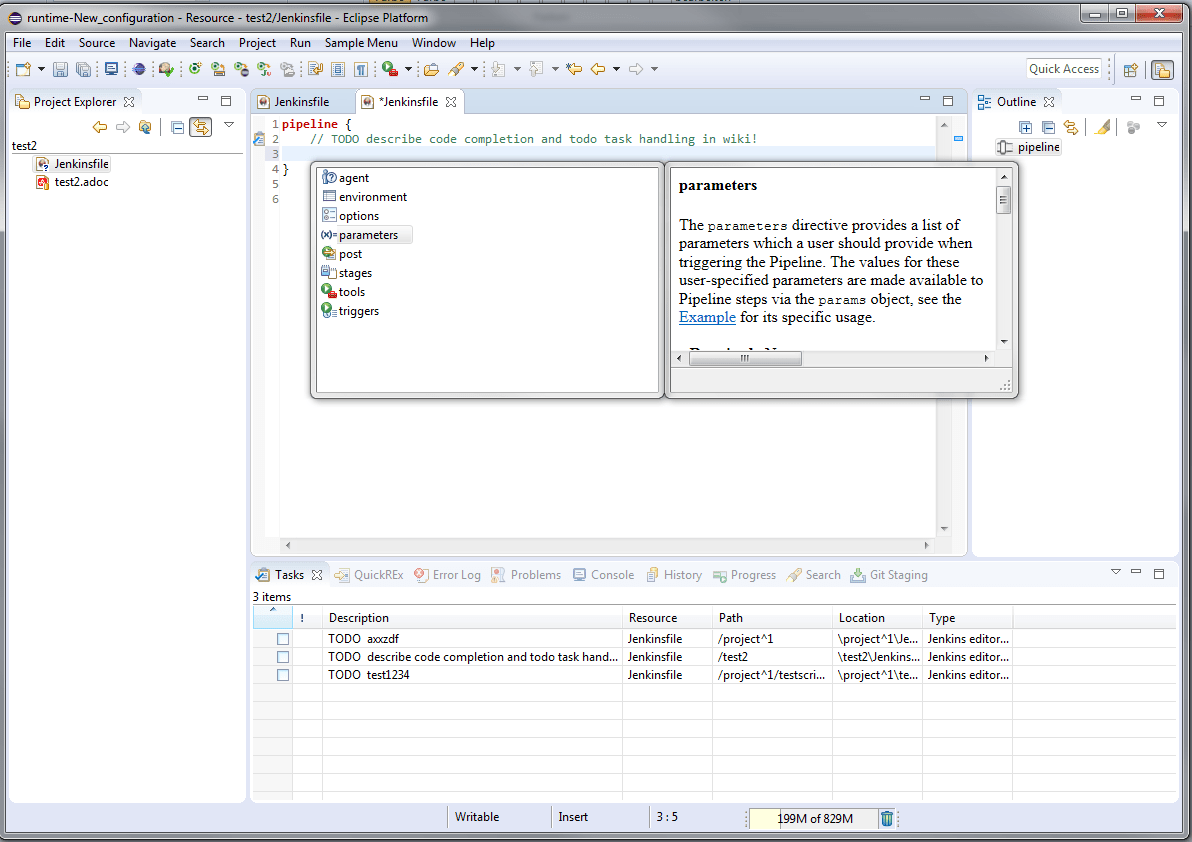This screenshot has height=842, width=1192.
Task: Open the Tasks view menu arrow
Action: 1115,572
